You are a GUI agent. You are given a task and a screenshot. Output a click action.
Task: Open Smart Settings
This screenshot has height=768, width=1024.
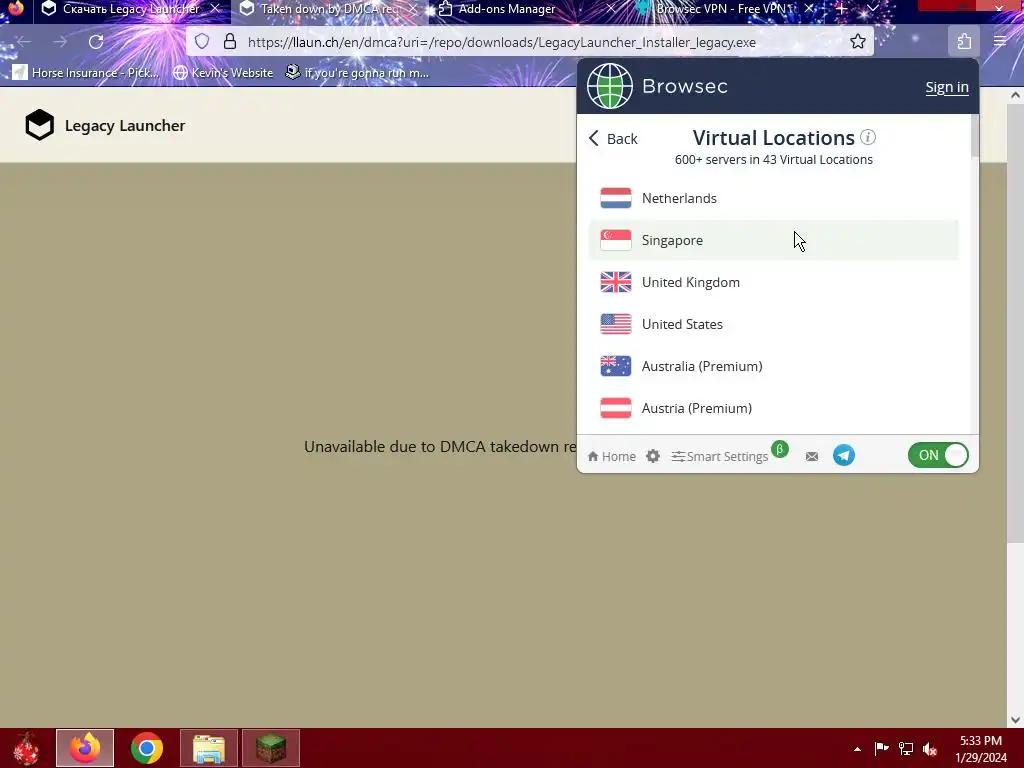point(720,456)
